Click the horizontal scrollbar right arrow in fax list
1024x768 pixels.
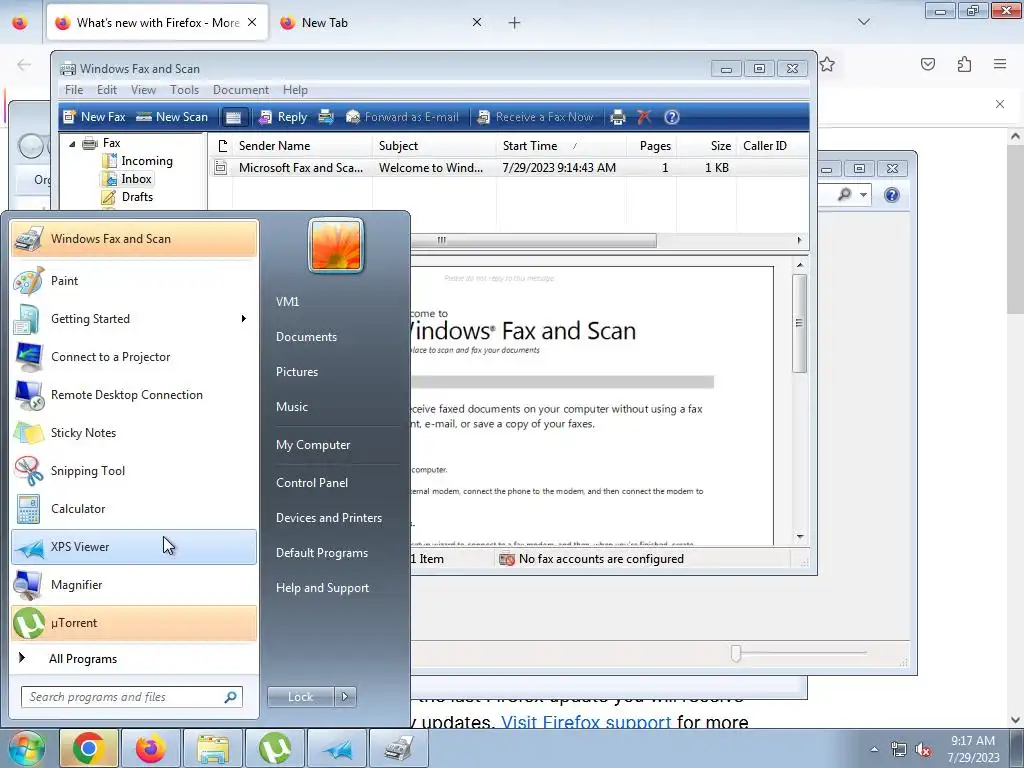(799, 240)
